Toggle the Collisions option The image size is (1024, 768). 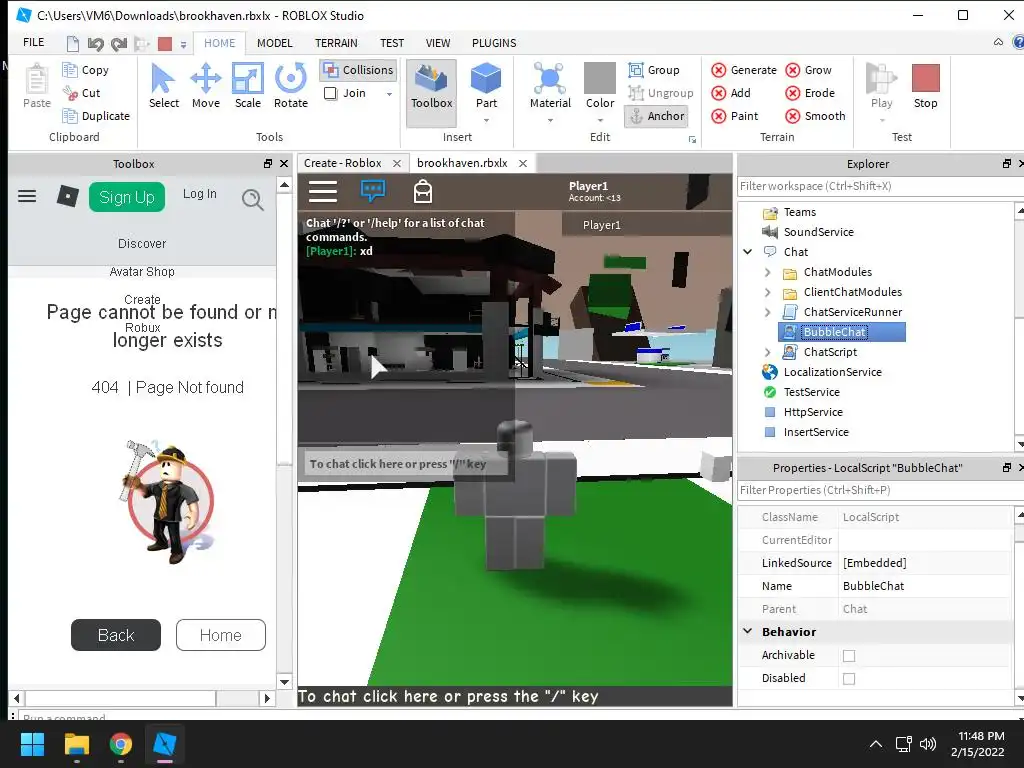pyautogui.click(x=359, y=70)
